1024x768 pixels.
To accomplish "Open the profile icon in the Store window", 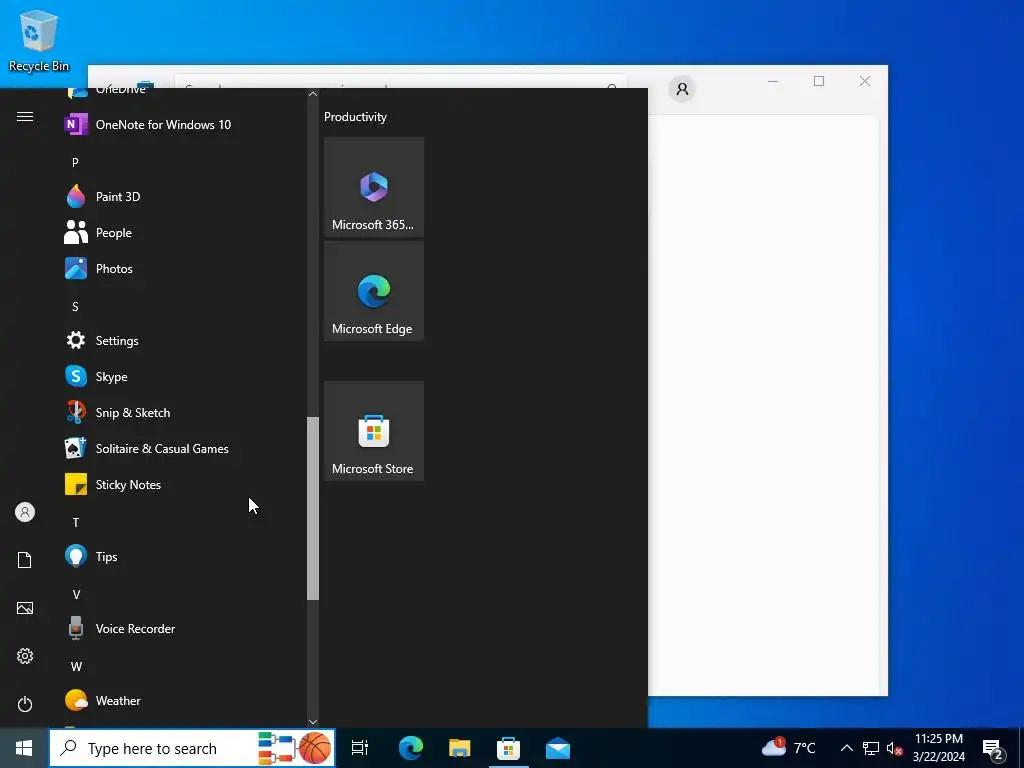I will tap(682, 89).
